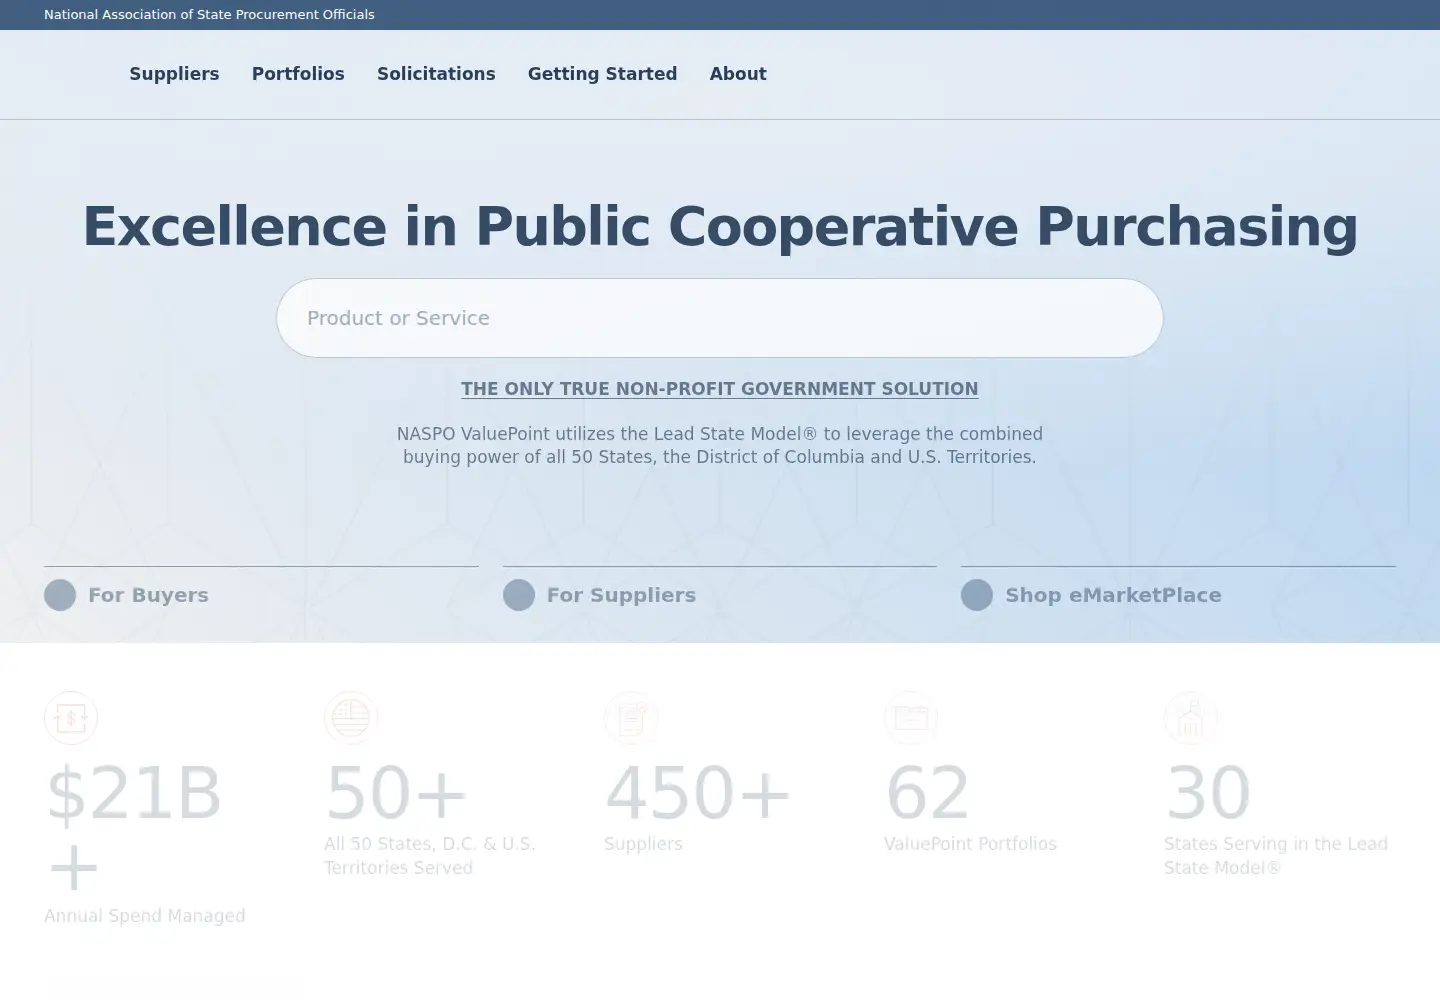Image resolution: width=1440 pixels, height=1000 pixels.
Task: Click the document icon above 450+
Action: tap(631, 718)
